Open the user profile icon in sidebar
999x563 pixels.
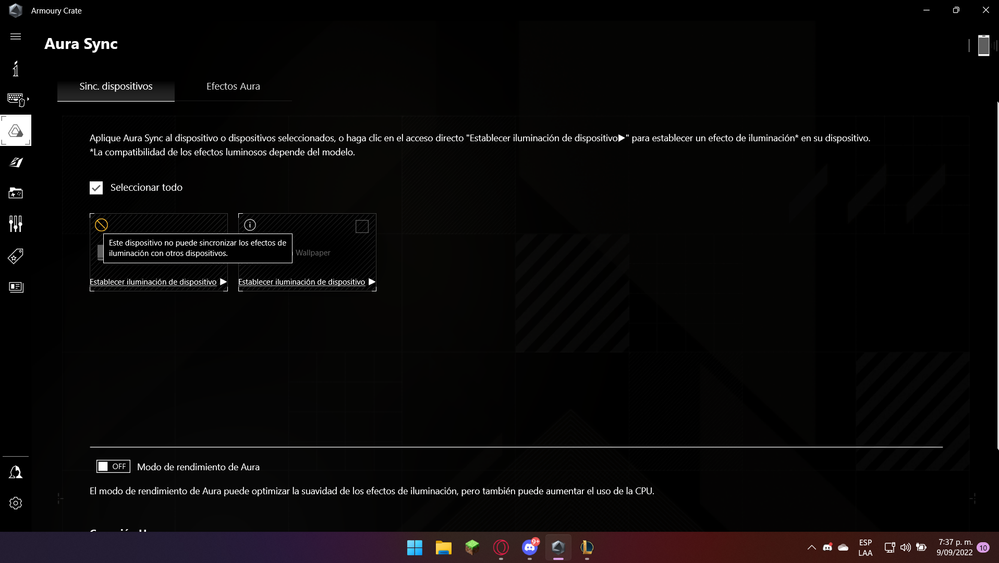click(x=15, y=472)
